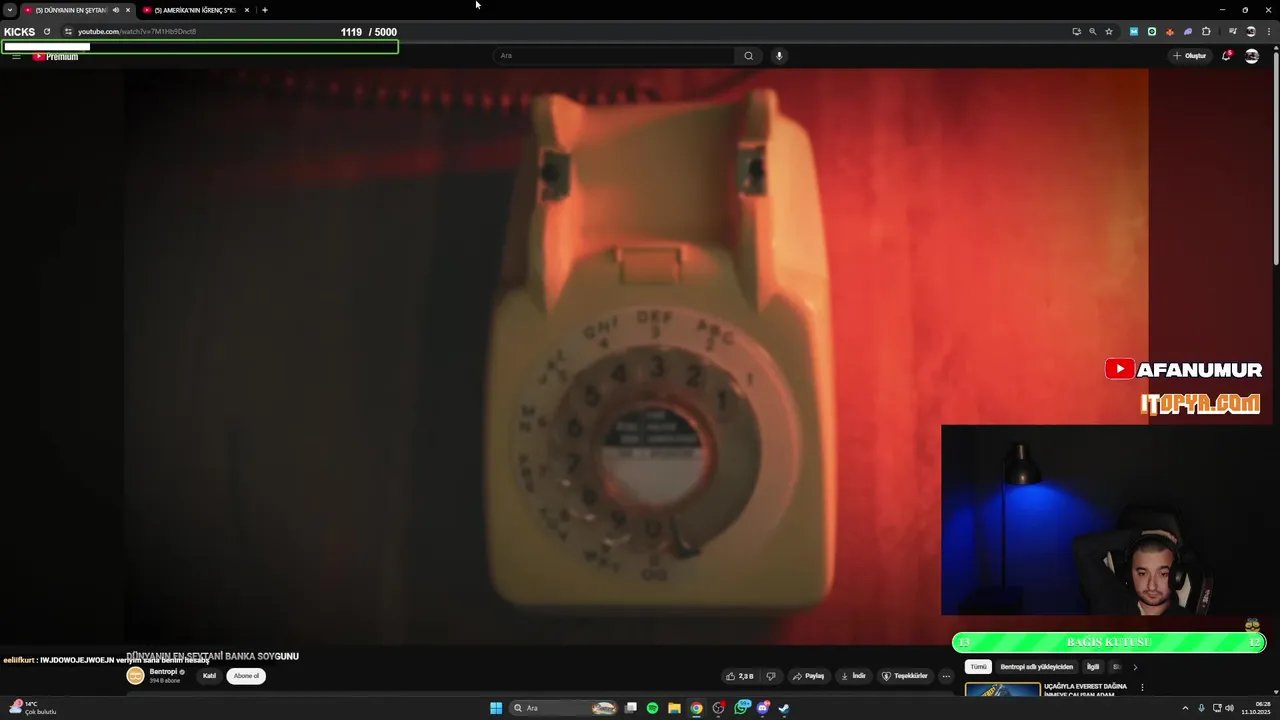Click the Oluştur create button
The height and width of the screenshot is (720, 1280).
[x=1189, y=56]
